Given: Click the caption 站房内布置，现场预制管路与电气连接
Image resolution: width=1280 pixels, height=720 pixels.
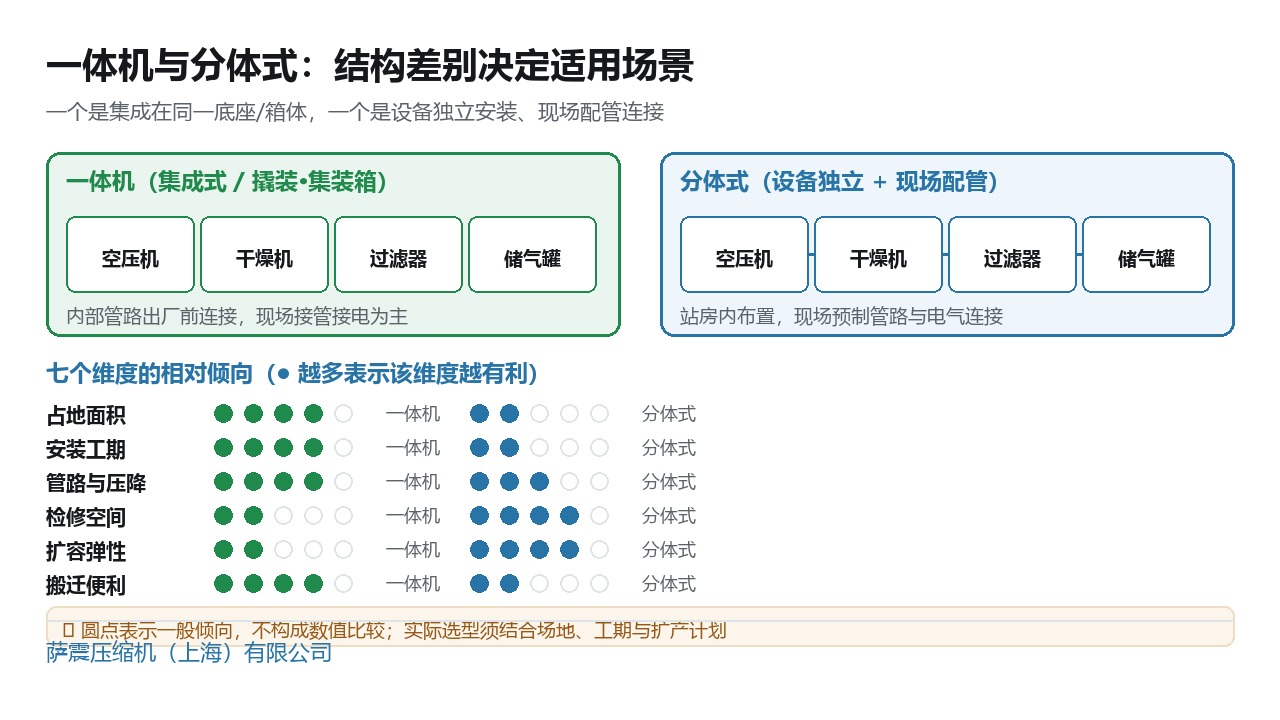Looking at the screenshot, I should coord(841,317).
